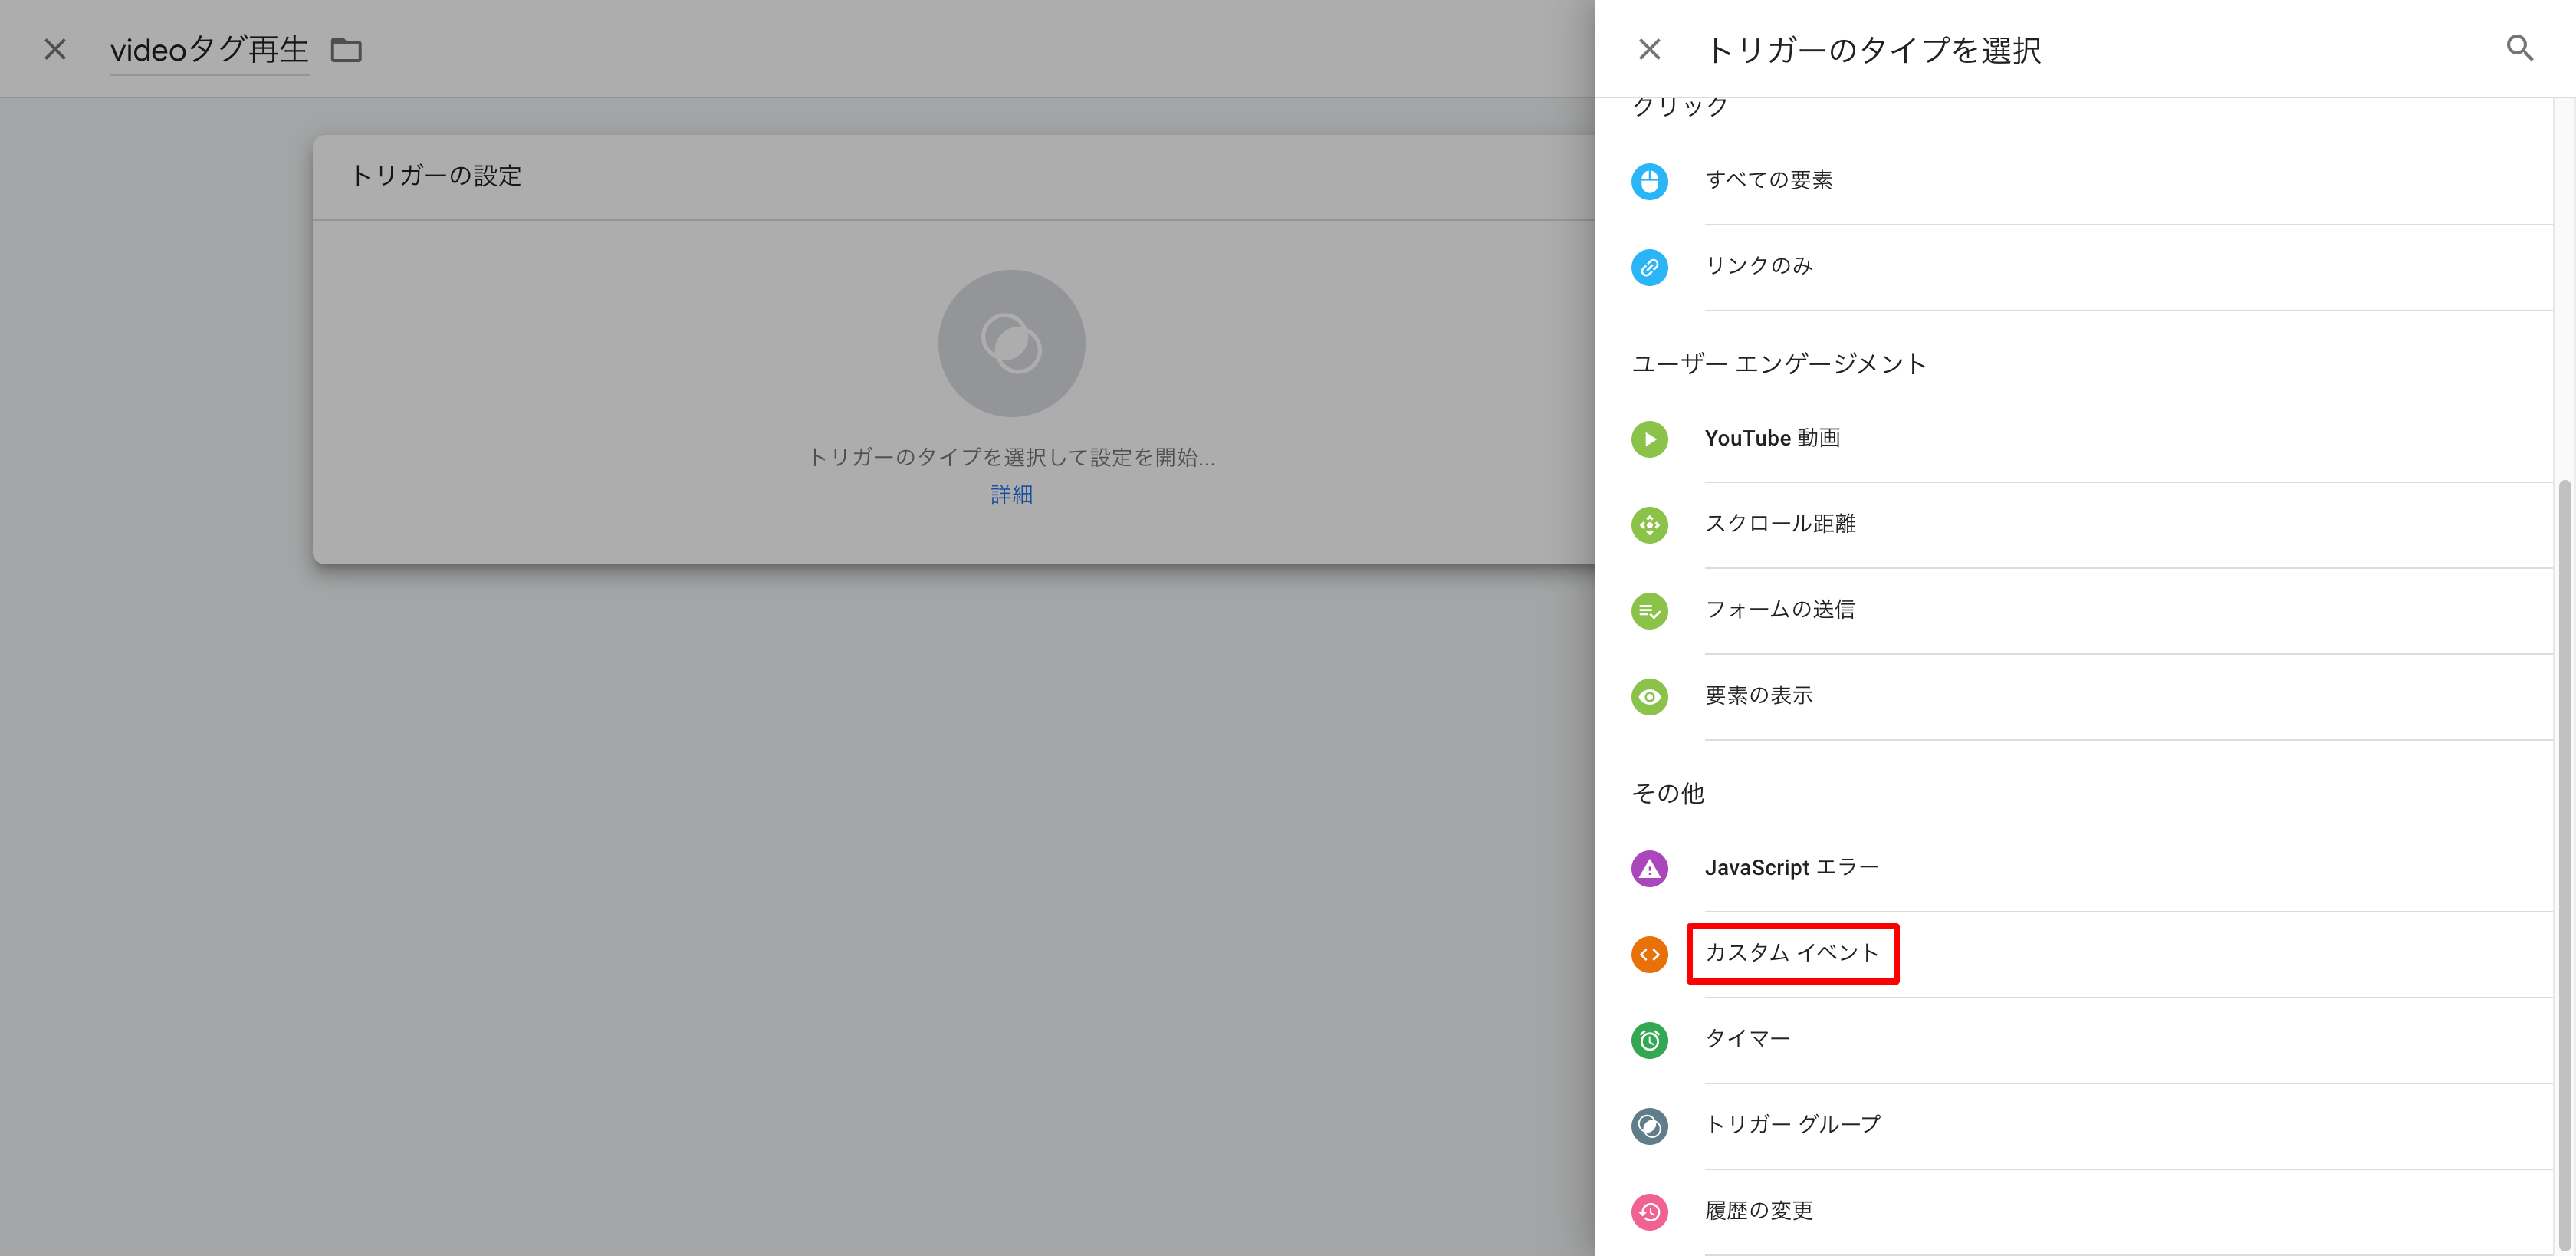Select リンクのみ trigger type
This screenshot has width=2576, height=1256.
2092,267
